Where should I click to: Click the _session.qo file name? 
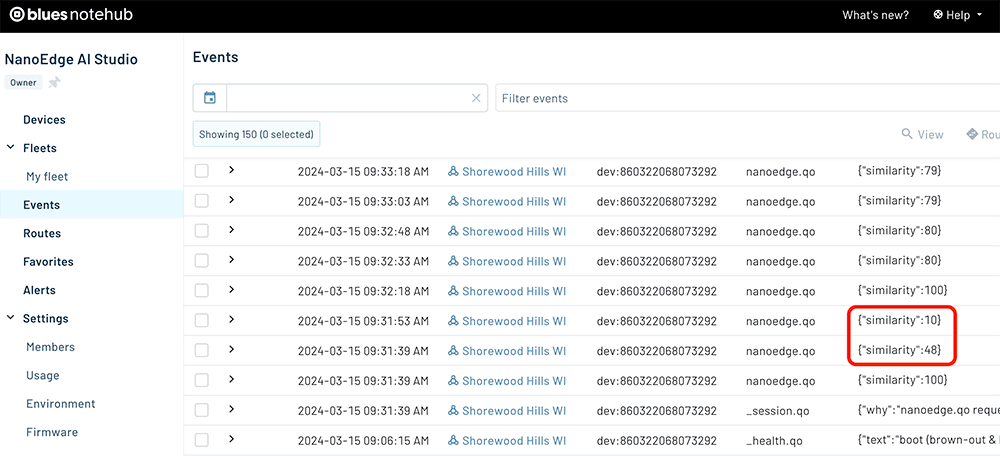point(777,411)
